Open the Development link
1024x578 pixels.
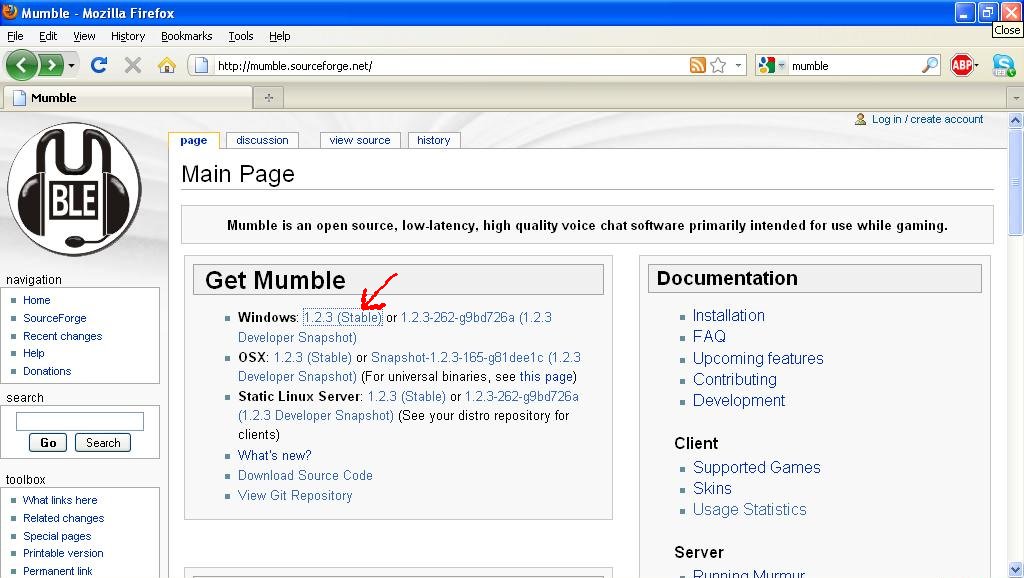click(x=739, y=400)
